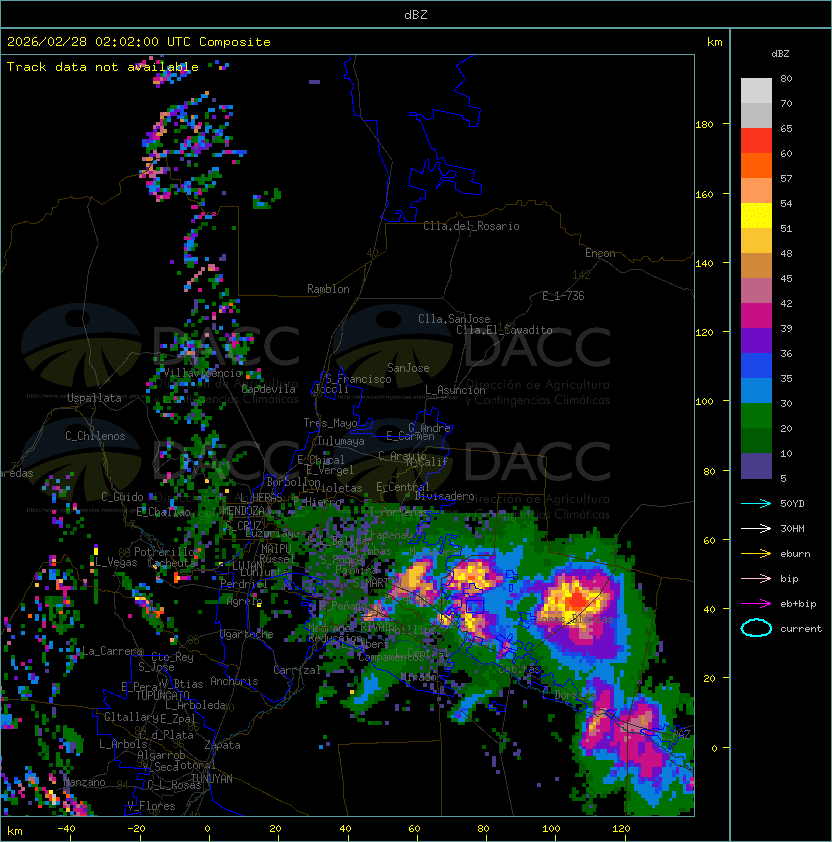Image resolution: width=832 pixels, height=842 pixels.
Task: Pick the slate purple swatch at legend bottom
Action: [x=756, y=466]
